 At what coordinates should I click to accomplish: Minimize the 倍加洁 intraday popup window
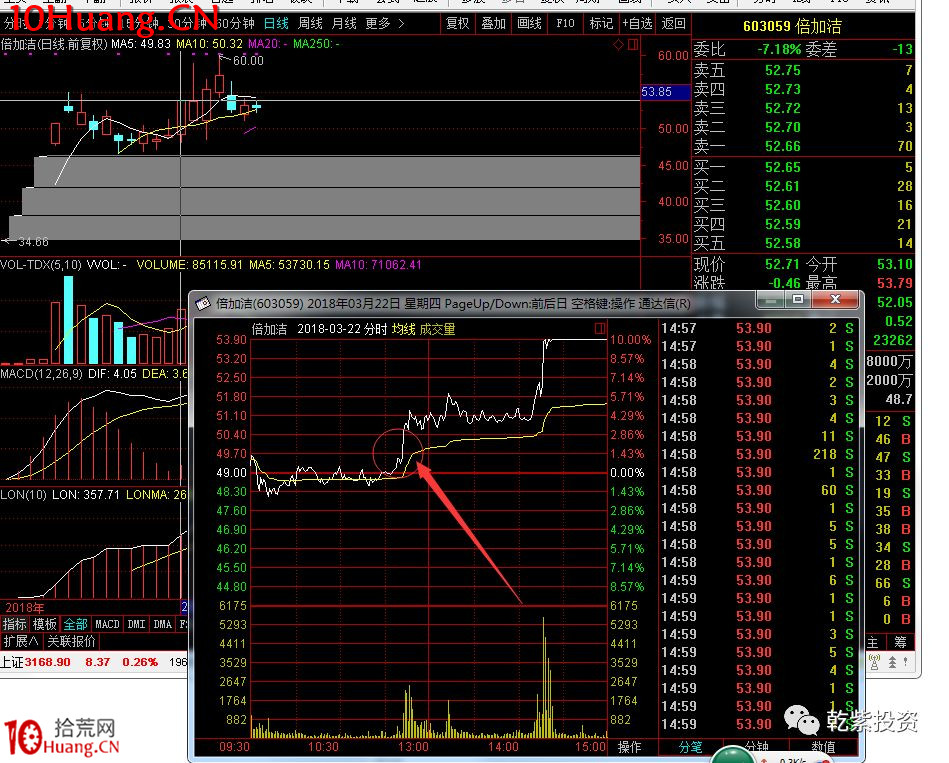[x=770, y=300]
